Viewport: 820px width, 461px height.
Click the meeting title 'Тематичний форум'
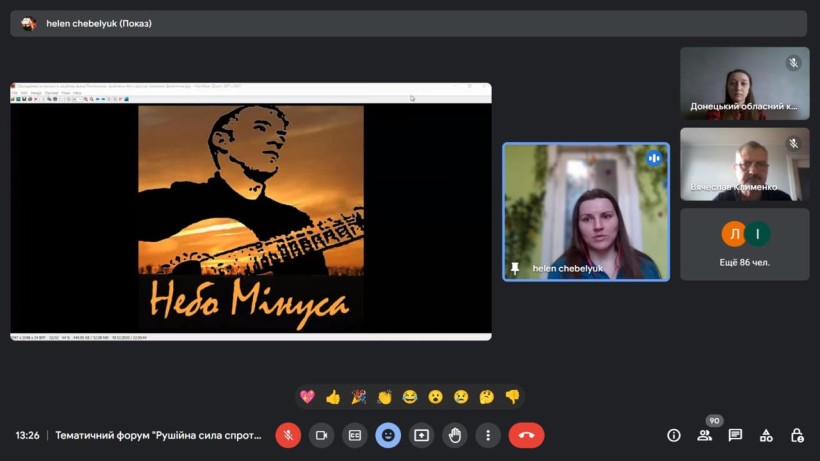pos(158,435)
